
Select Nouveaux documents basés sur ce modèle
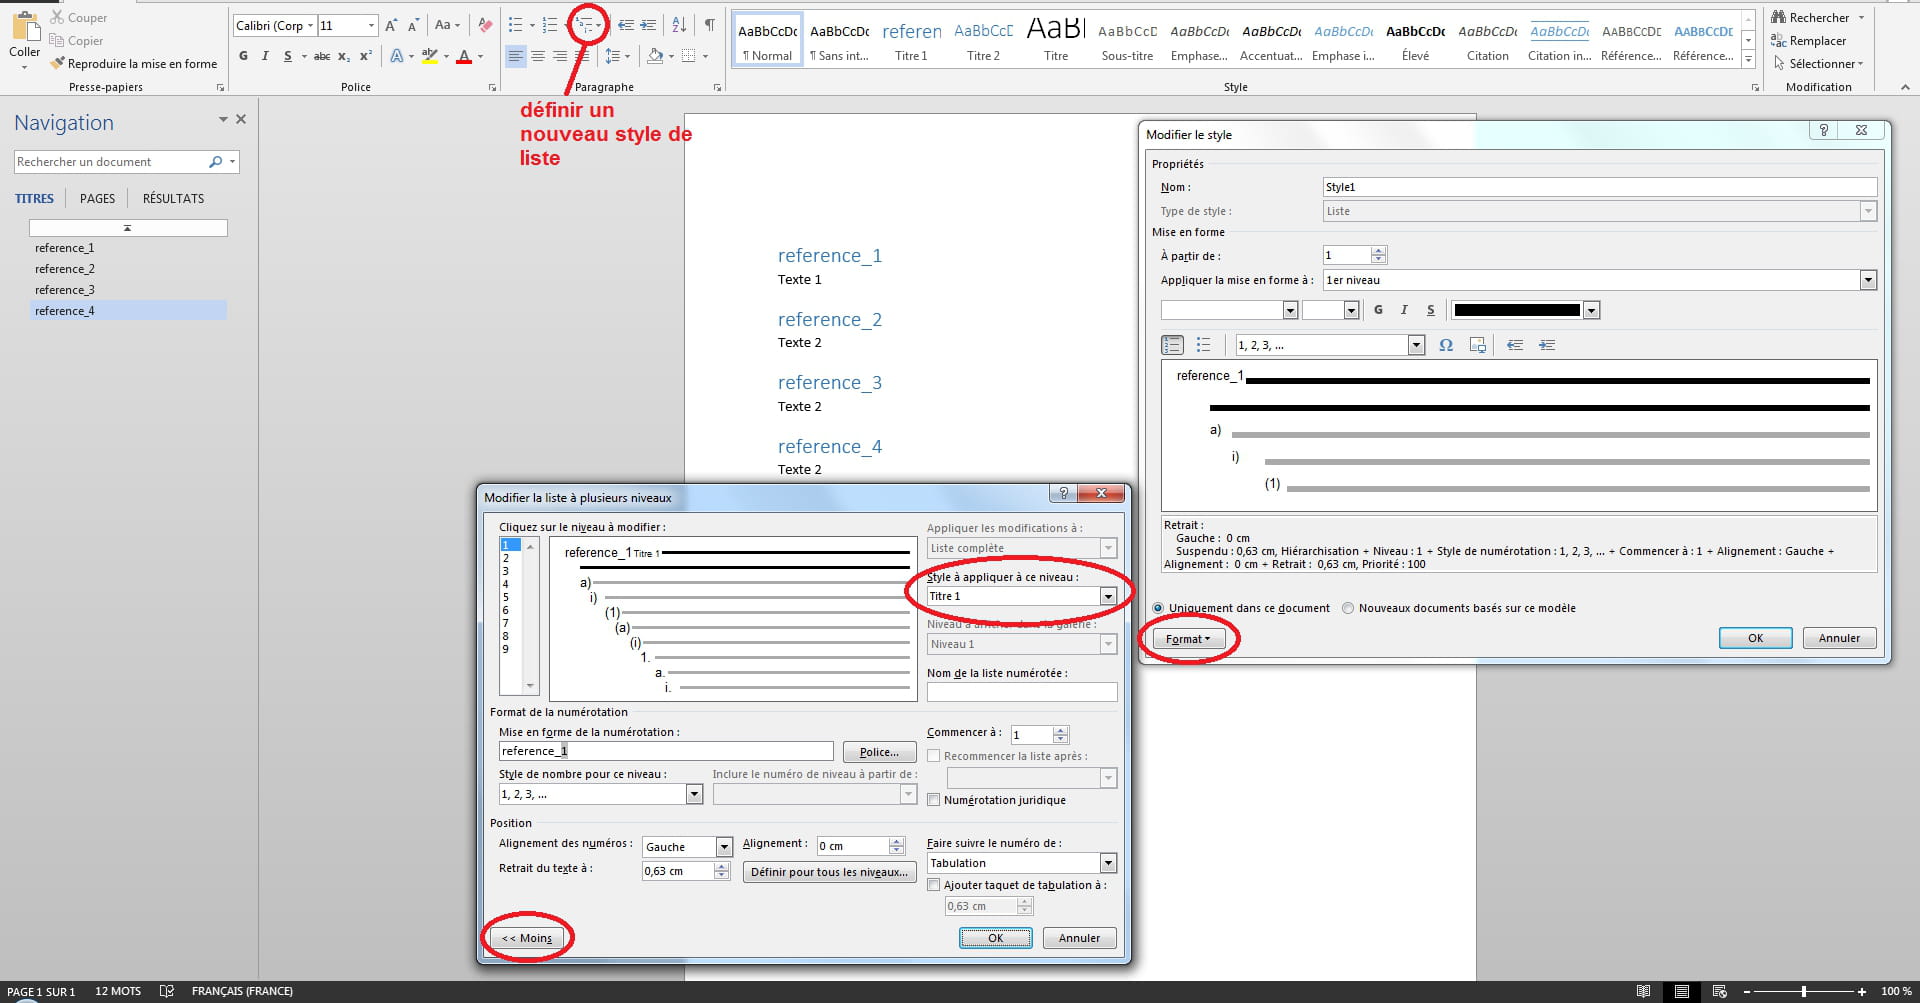coord(1348,608)
